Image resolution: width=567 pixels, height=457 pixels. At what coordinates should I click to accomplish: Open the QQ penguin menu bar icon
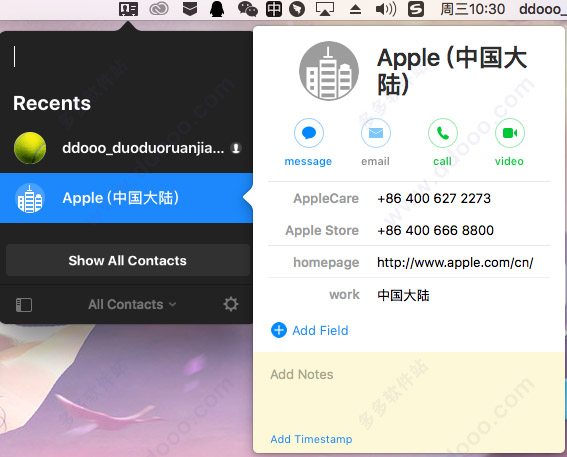217,9
